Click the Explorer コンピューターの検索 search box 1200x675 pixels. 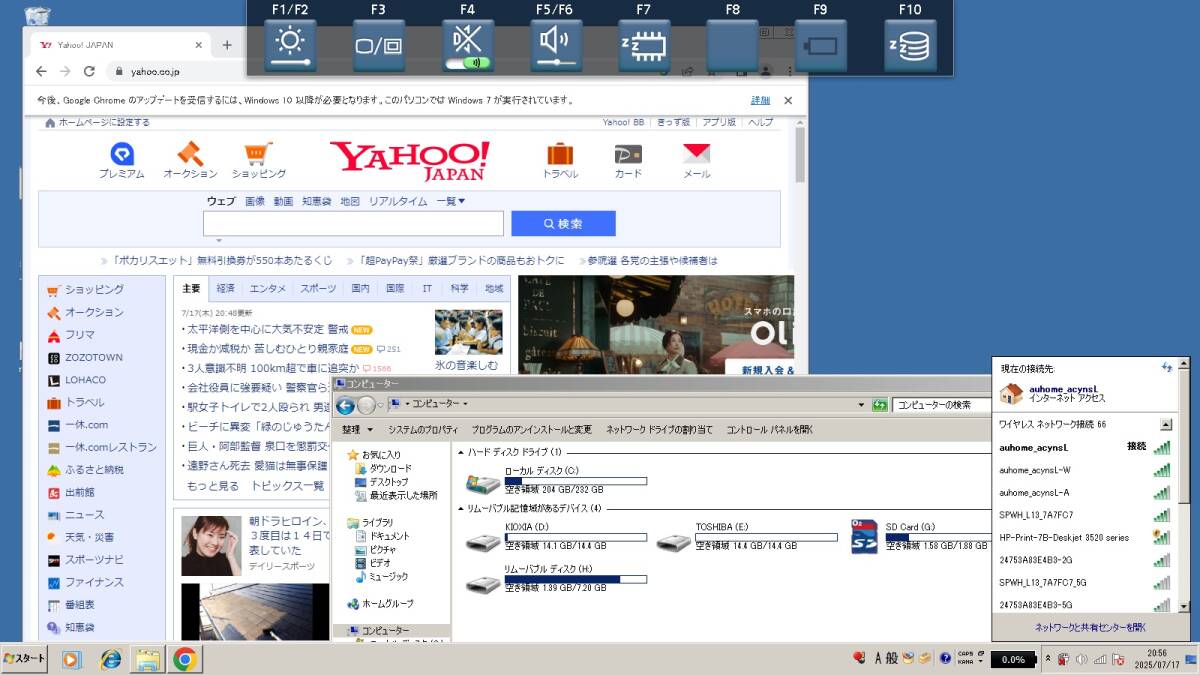(940, 405)
